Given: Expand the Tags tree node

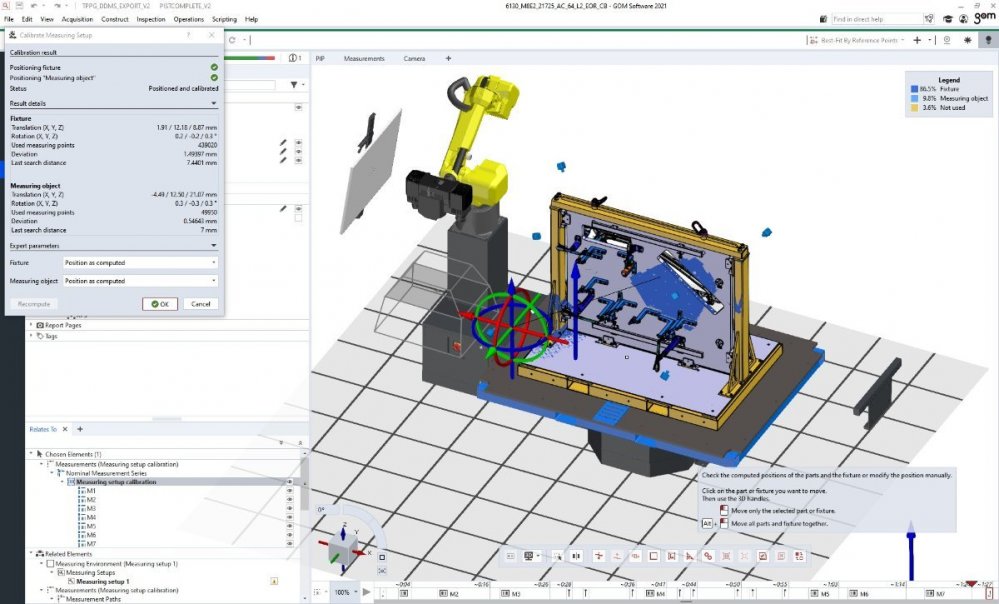Looking at the screenshot, I should coord(31,336).
